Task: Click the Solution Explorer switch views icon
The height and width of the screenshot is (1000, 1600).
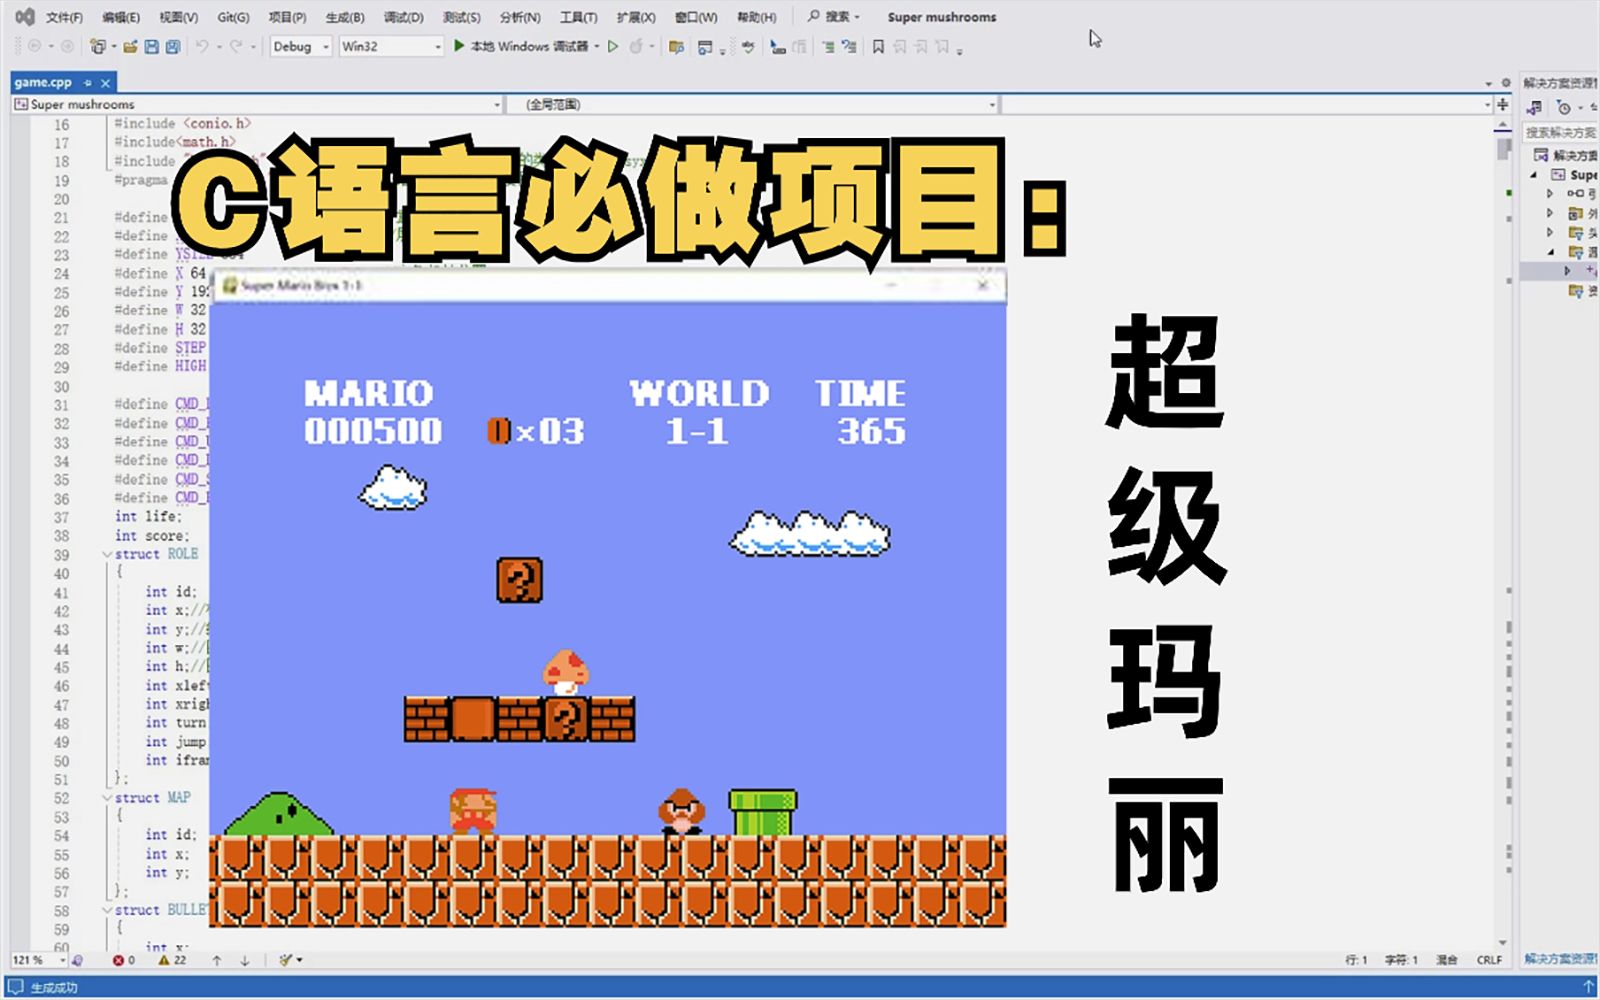Action: tap(1535, 107)
